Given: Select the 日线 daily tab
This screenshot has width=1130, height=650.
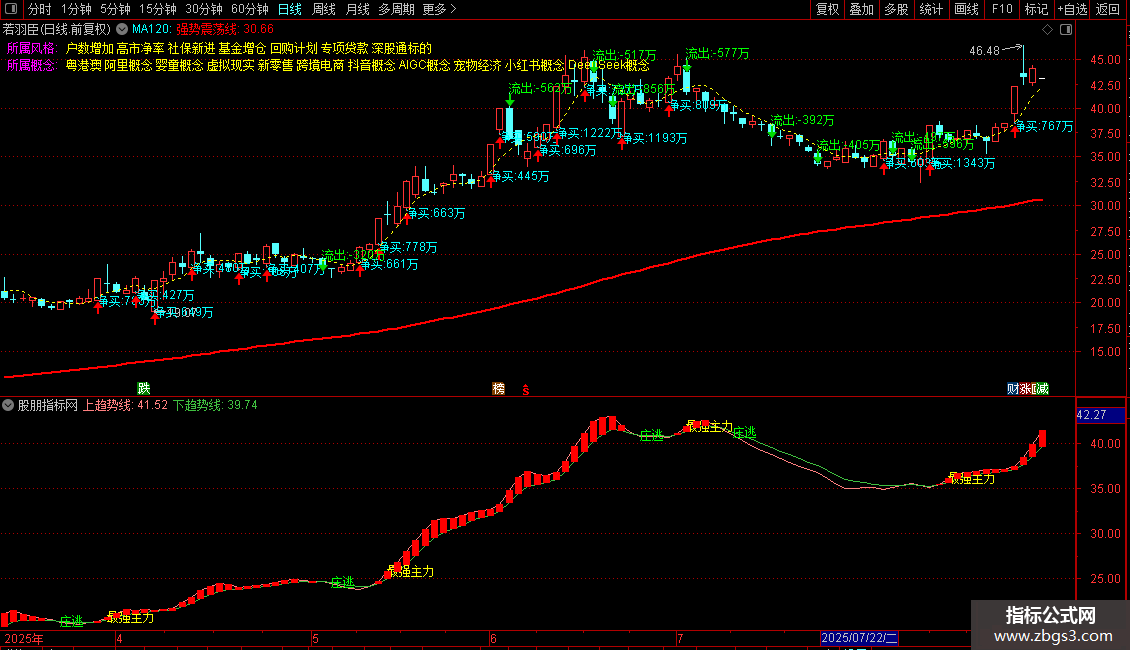Looking at the screenshot, I should point(290,9).
